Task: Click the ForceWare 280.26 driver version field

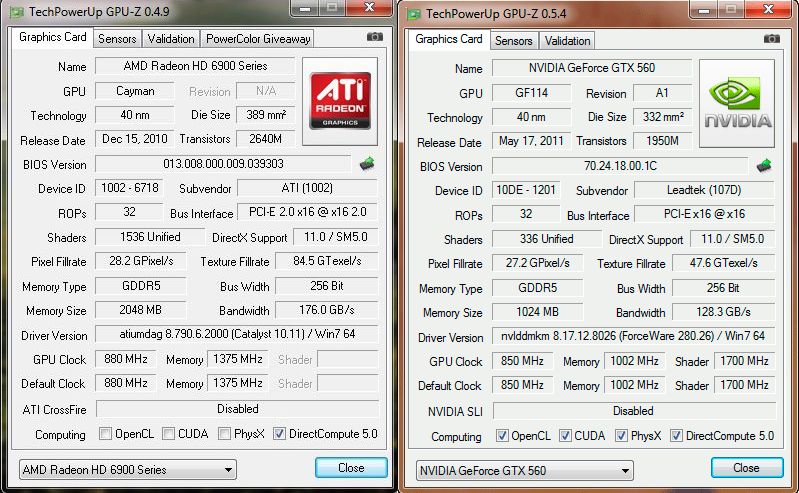Action: pyautogui.click(x=633, y=336)
